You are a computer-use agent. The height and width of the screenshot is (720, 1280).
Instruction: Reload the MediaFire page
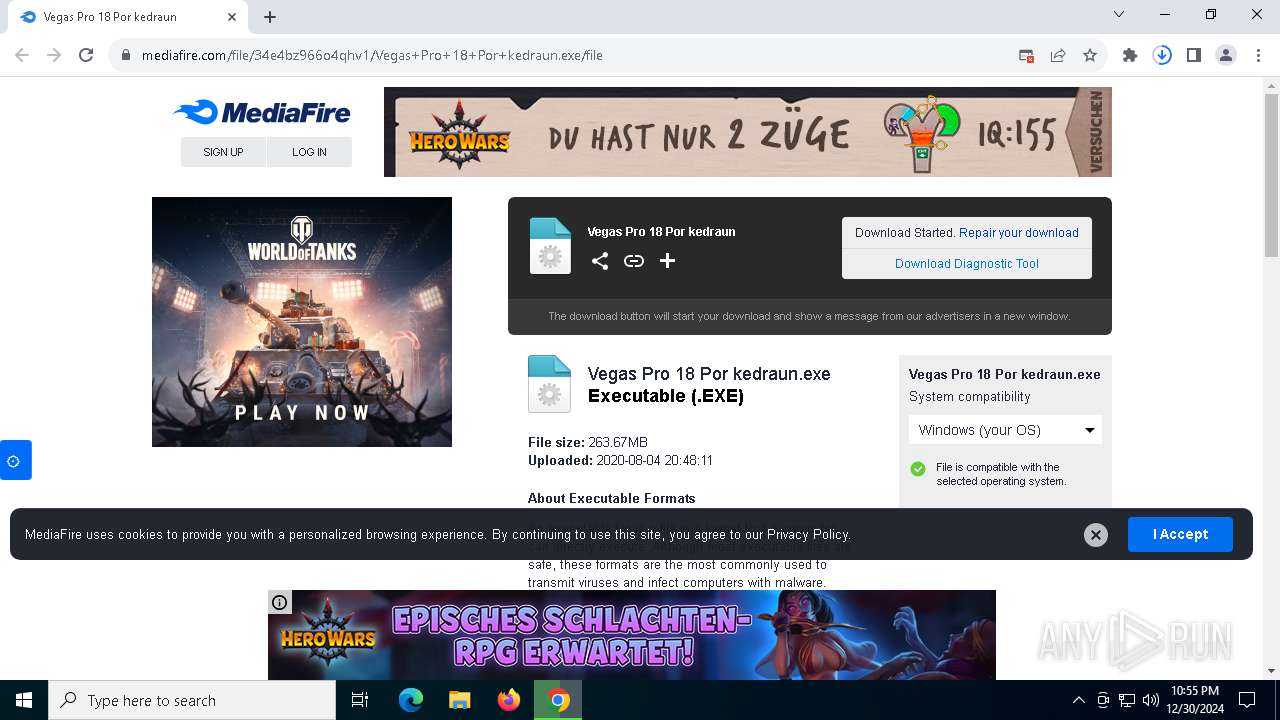coord(86,55)
